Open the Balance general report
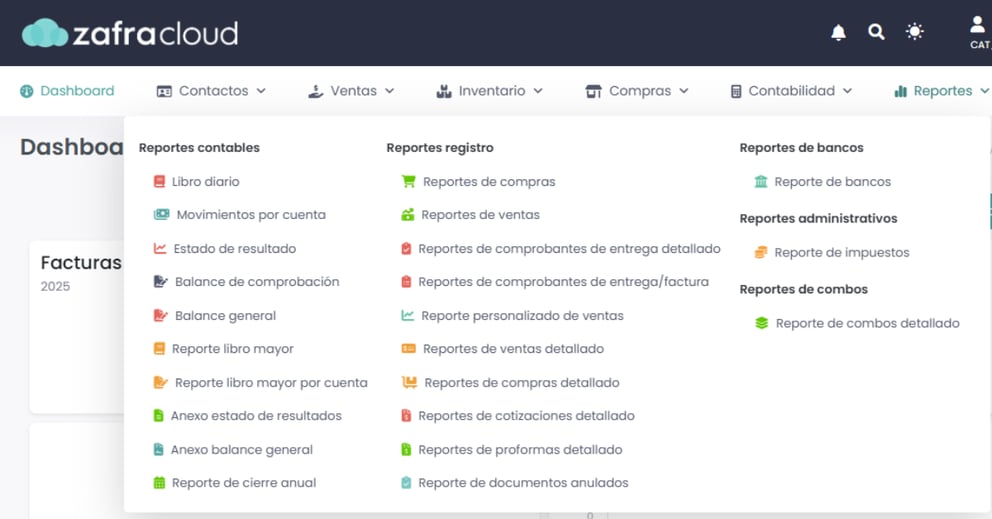The height and width of the screenshot is (519, 992). [225, 315]
